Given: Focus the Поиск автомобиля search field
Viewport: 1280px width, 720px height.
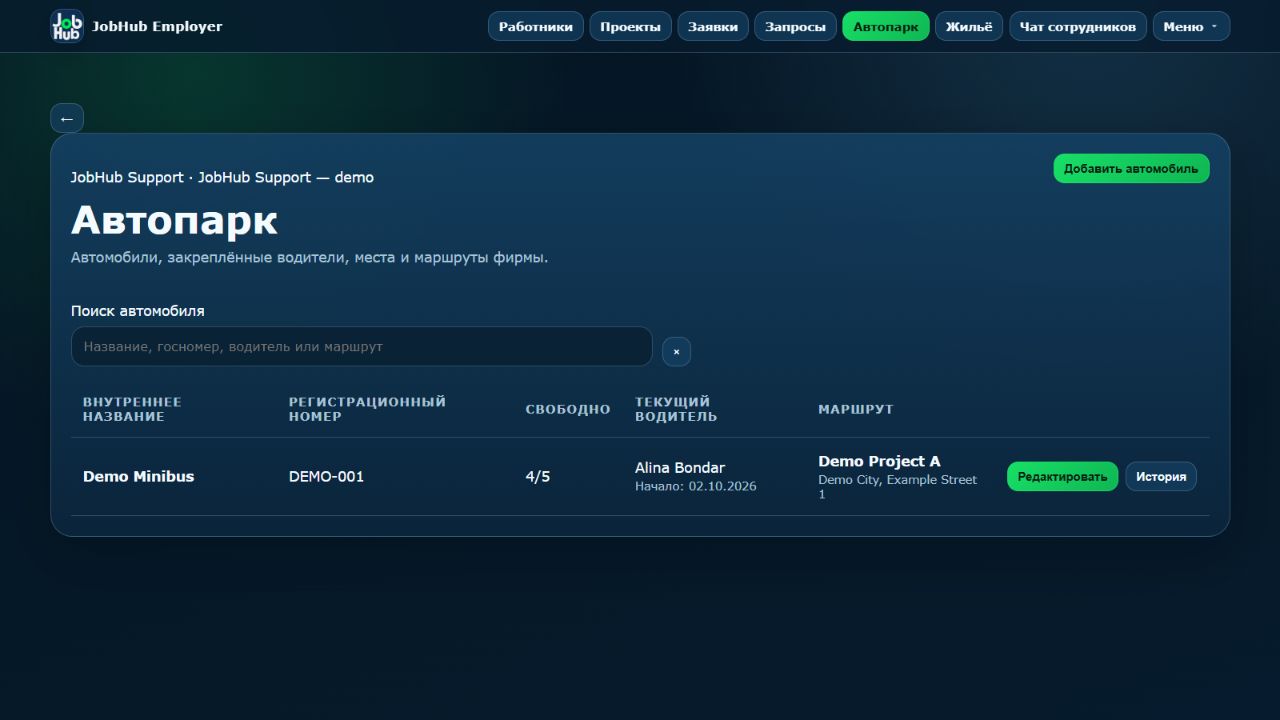Looking at the screenshot, I should point(362,346).
